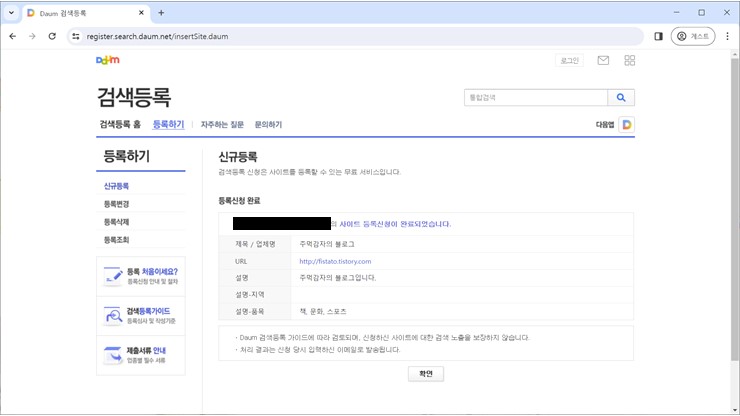Reload the current page
The image size is (740, 416).
[52, 36]
